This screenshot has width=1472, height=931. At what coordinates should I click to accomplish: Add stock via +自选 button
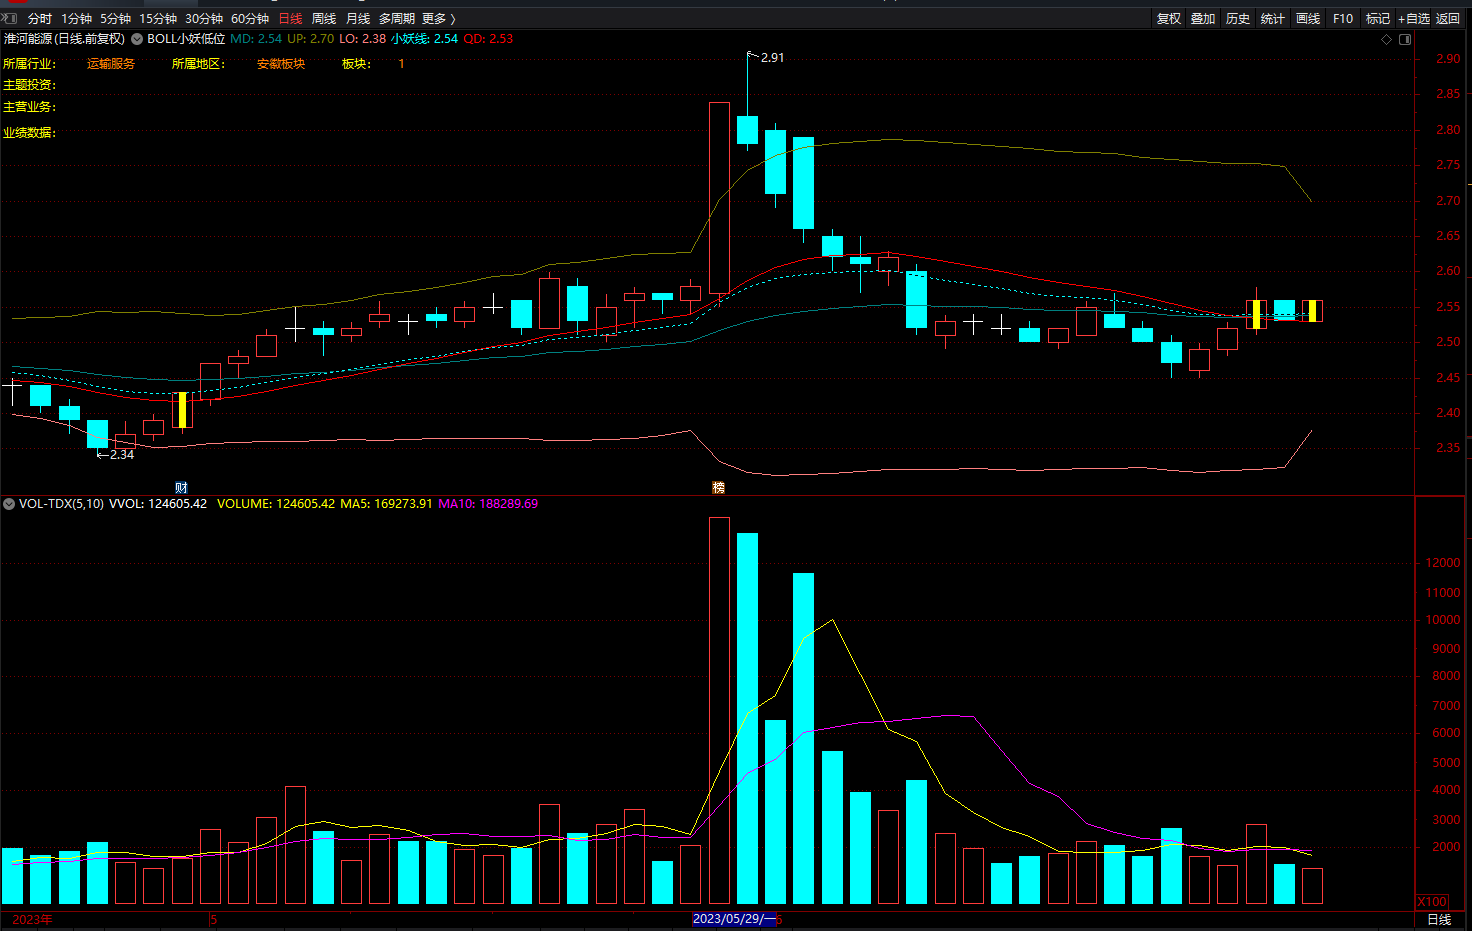[x=1414, y=19]
